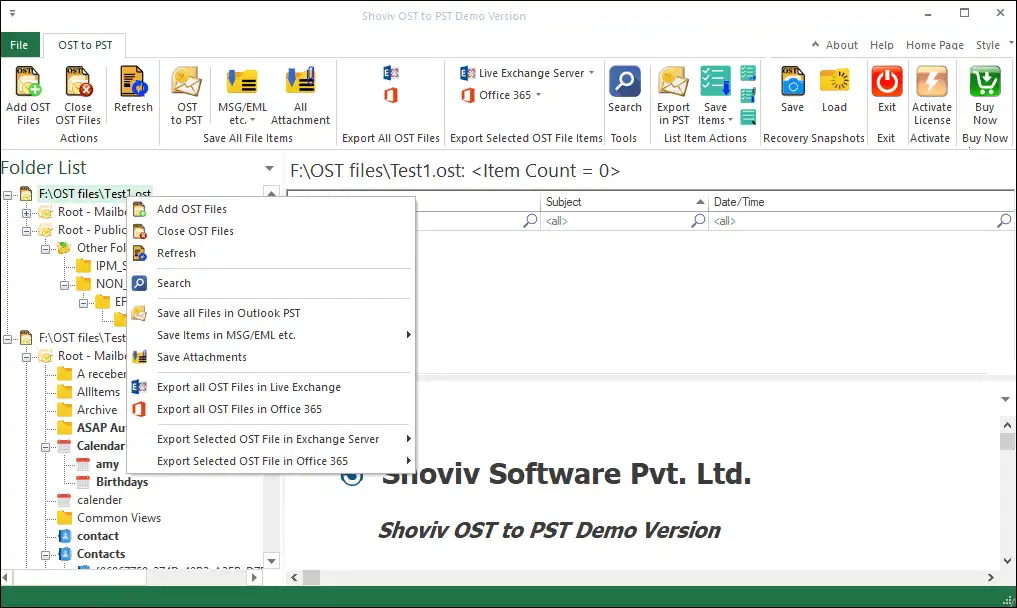1017x608 pixels.
Task: Open Live Exchange Server dropdown
Action: (527, 73)
